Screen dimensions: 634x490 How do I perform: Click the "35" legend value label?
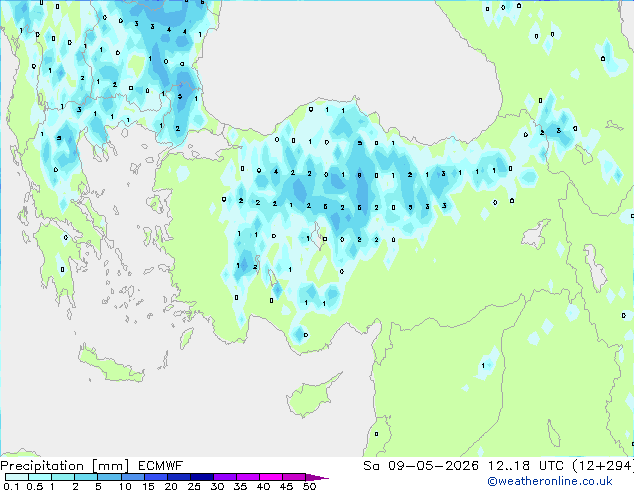(240, 486)
